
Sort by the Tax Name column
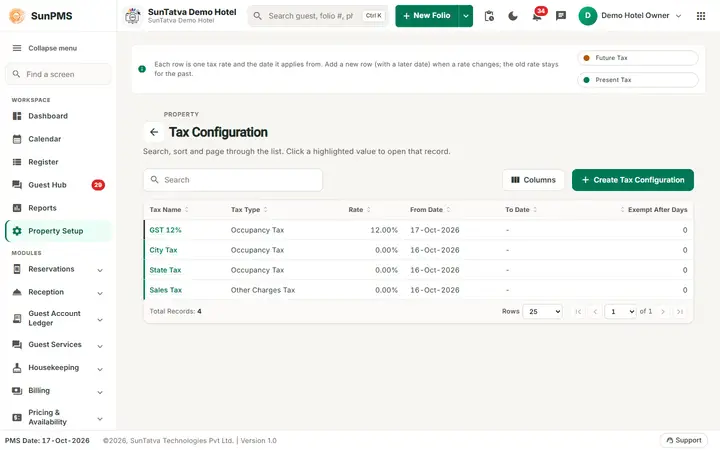point(169,210)
